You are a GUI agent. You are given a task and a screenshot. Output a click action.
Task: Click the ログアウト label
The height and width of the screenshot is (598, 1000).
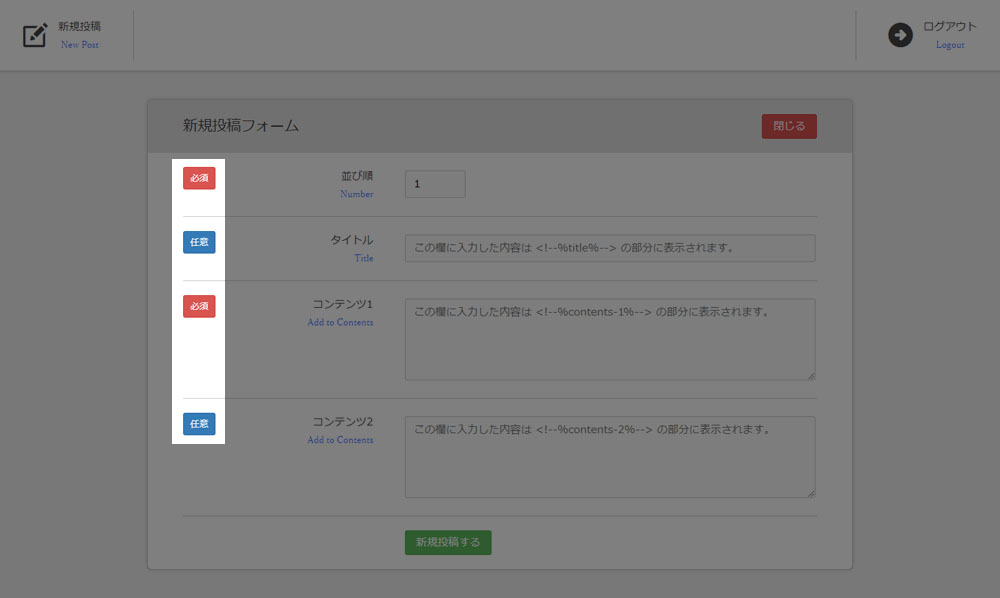tap(950, 26)
